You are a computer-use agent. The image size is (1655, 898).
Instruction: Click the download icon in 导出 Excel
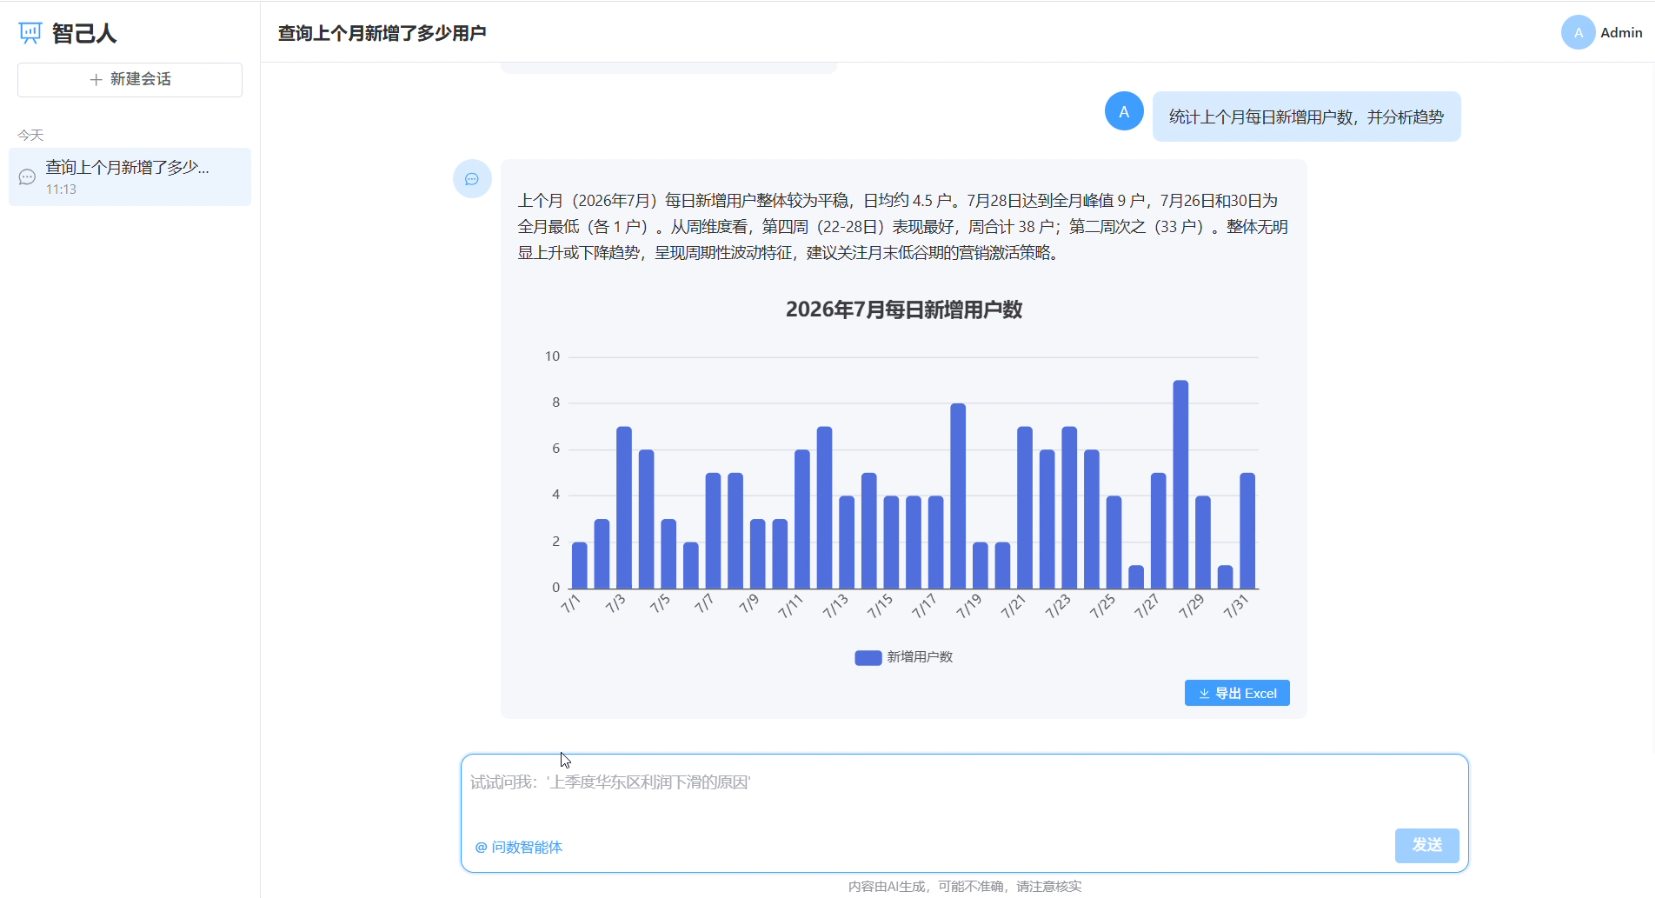1204,693
